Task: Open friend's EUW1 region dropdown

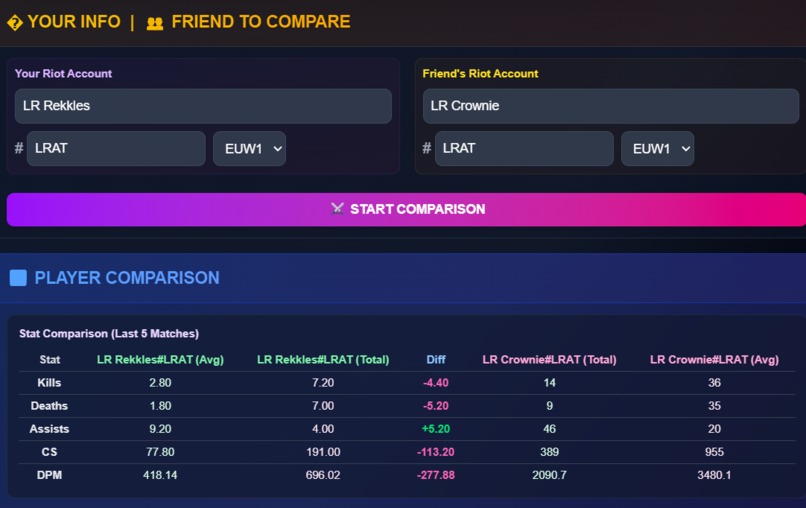Action: [657, 149]
